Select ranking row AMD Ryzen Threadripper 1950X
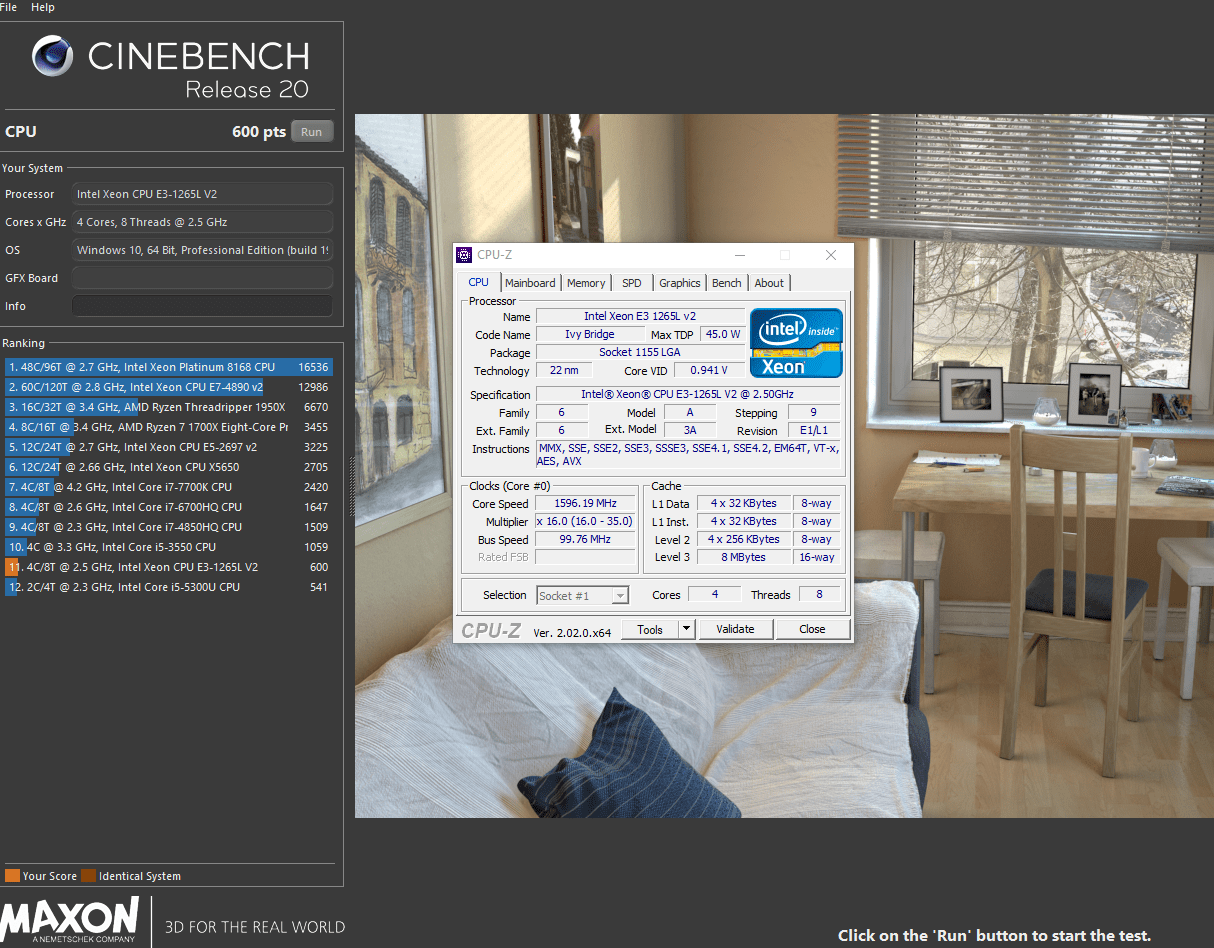The height and width of the screenshot is (948, 1214). [168, 407]
